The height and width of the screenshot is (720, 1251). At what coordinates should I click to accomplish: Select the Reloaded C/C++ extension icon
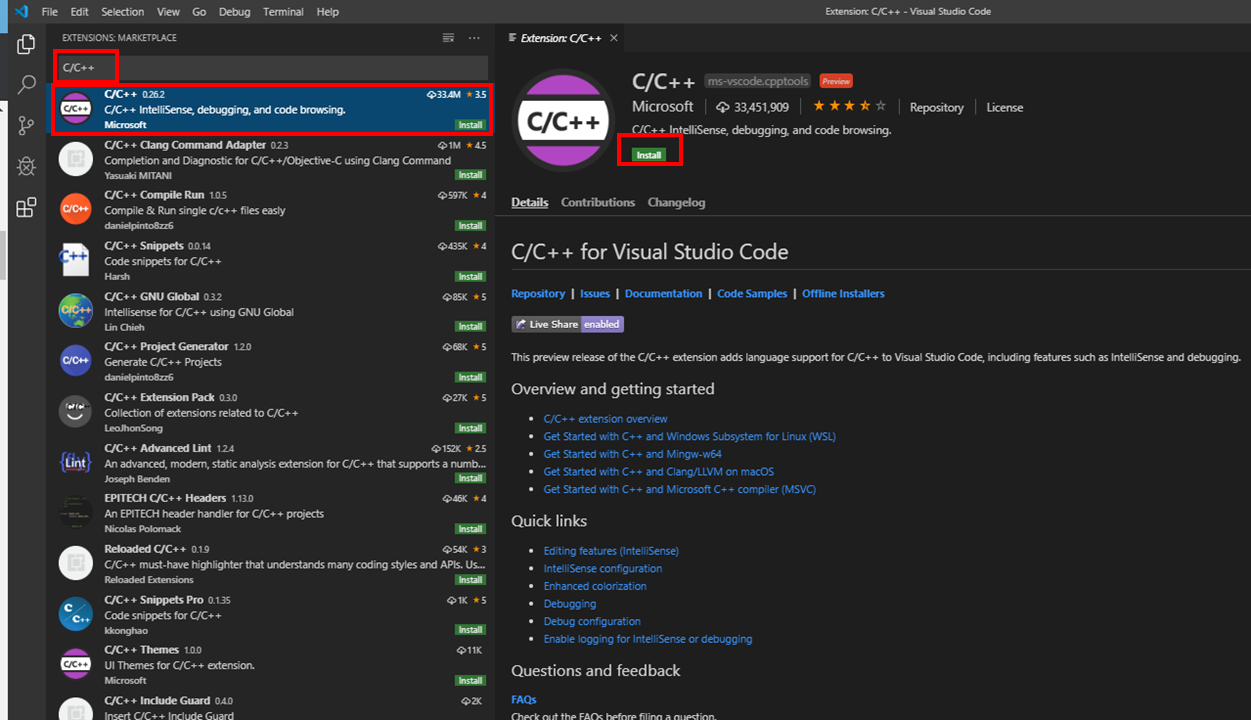[x=76, y=563]
